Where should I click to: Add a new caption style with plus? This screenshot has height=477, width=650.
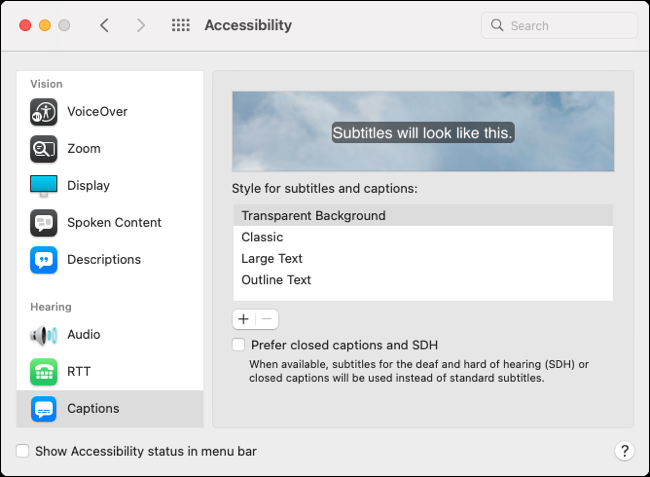244,319
